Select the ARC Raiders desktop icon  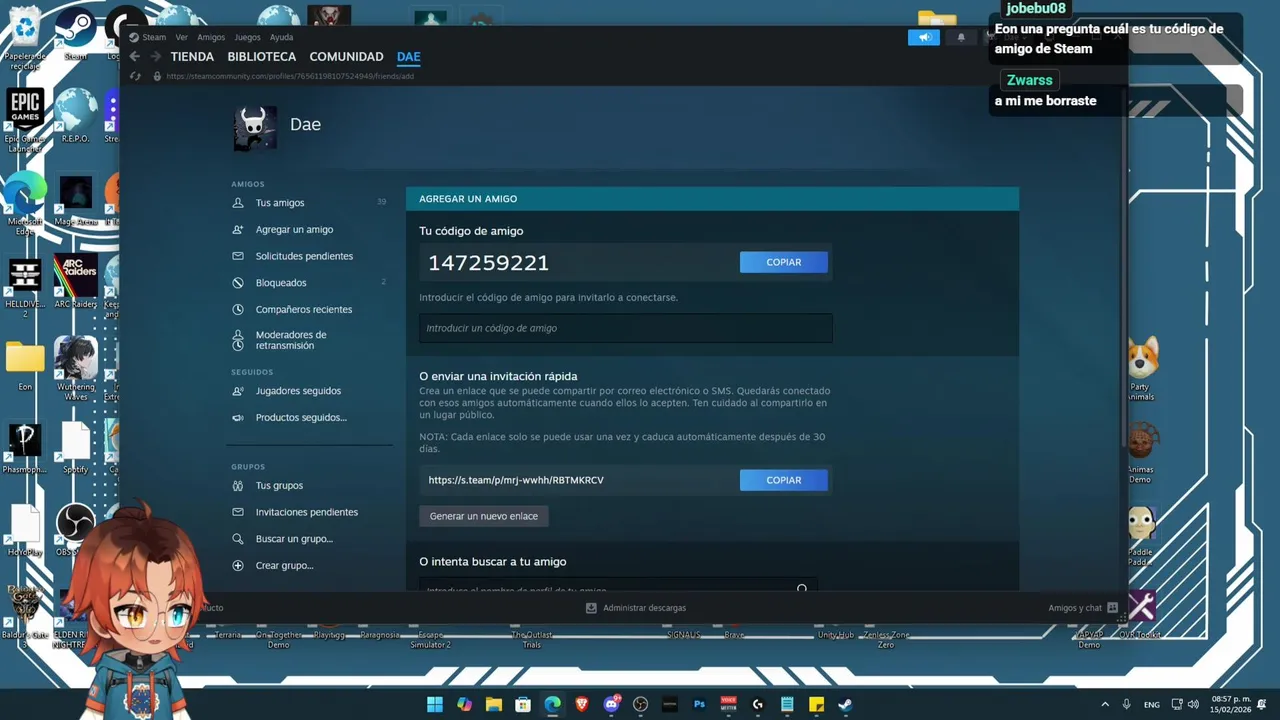pos(75,283)
